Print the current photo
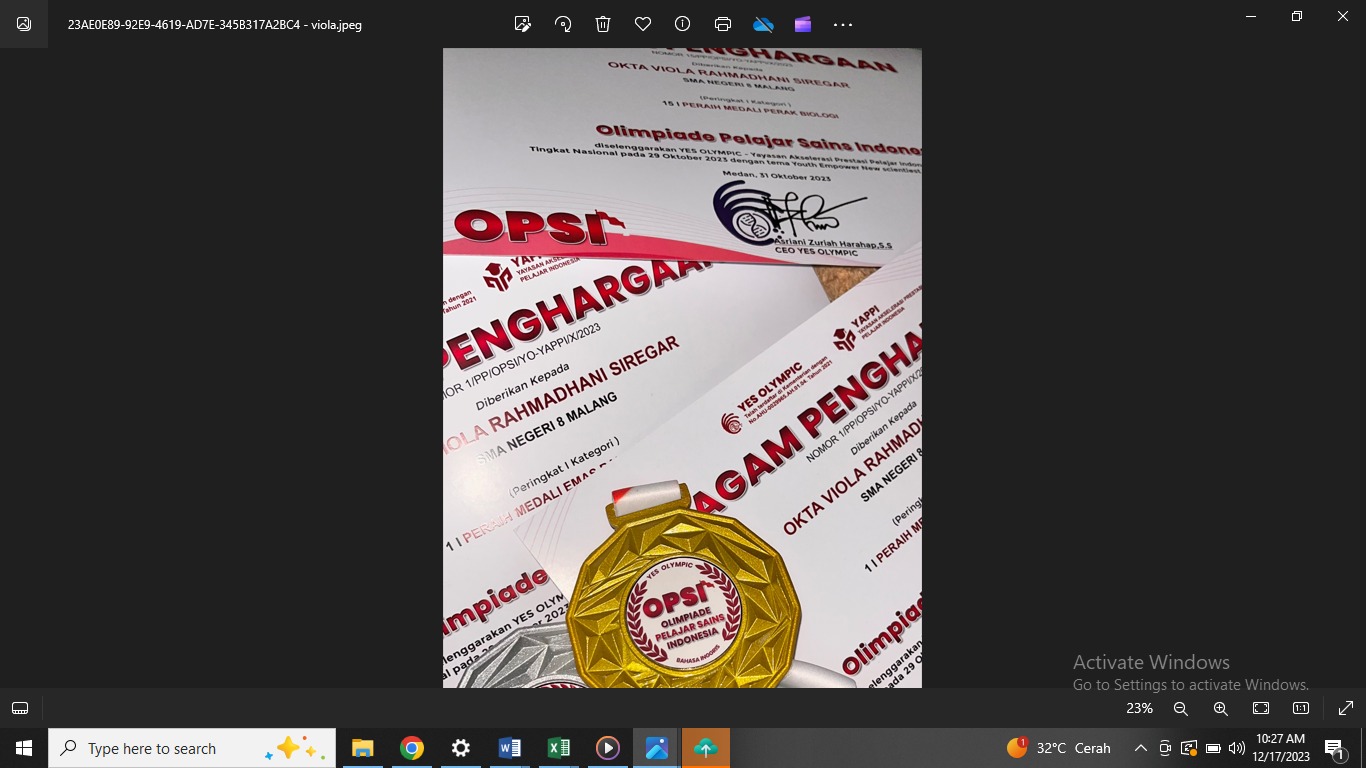 tap(723, 24)
